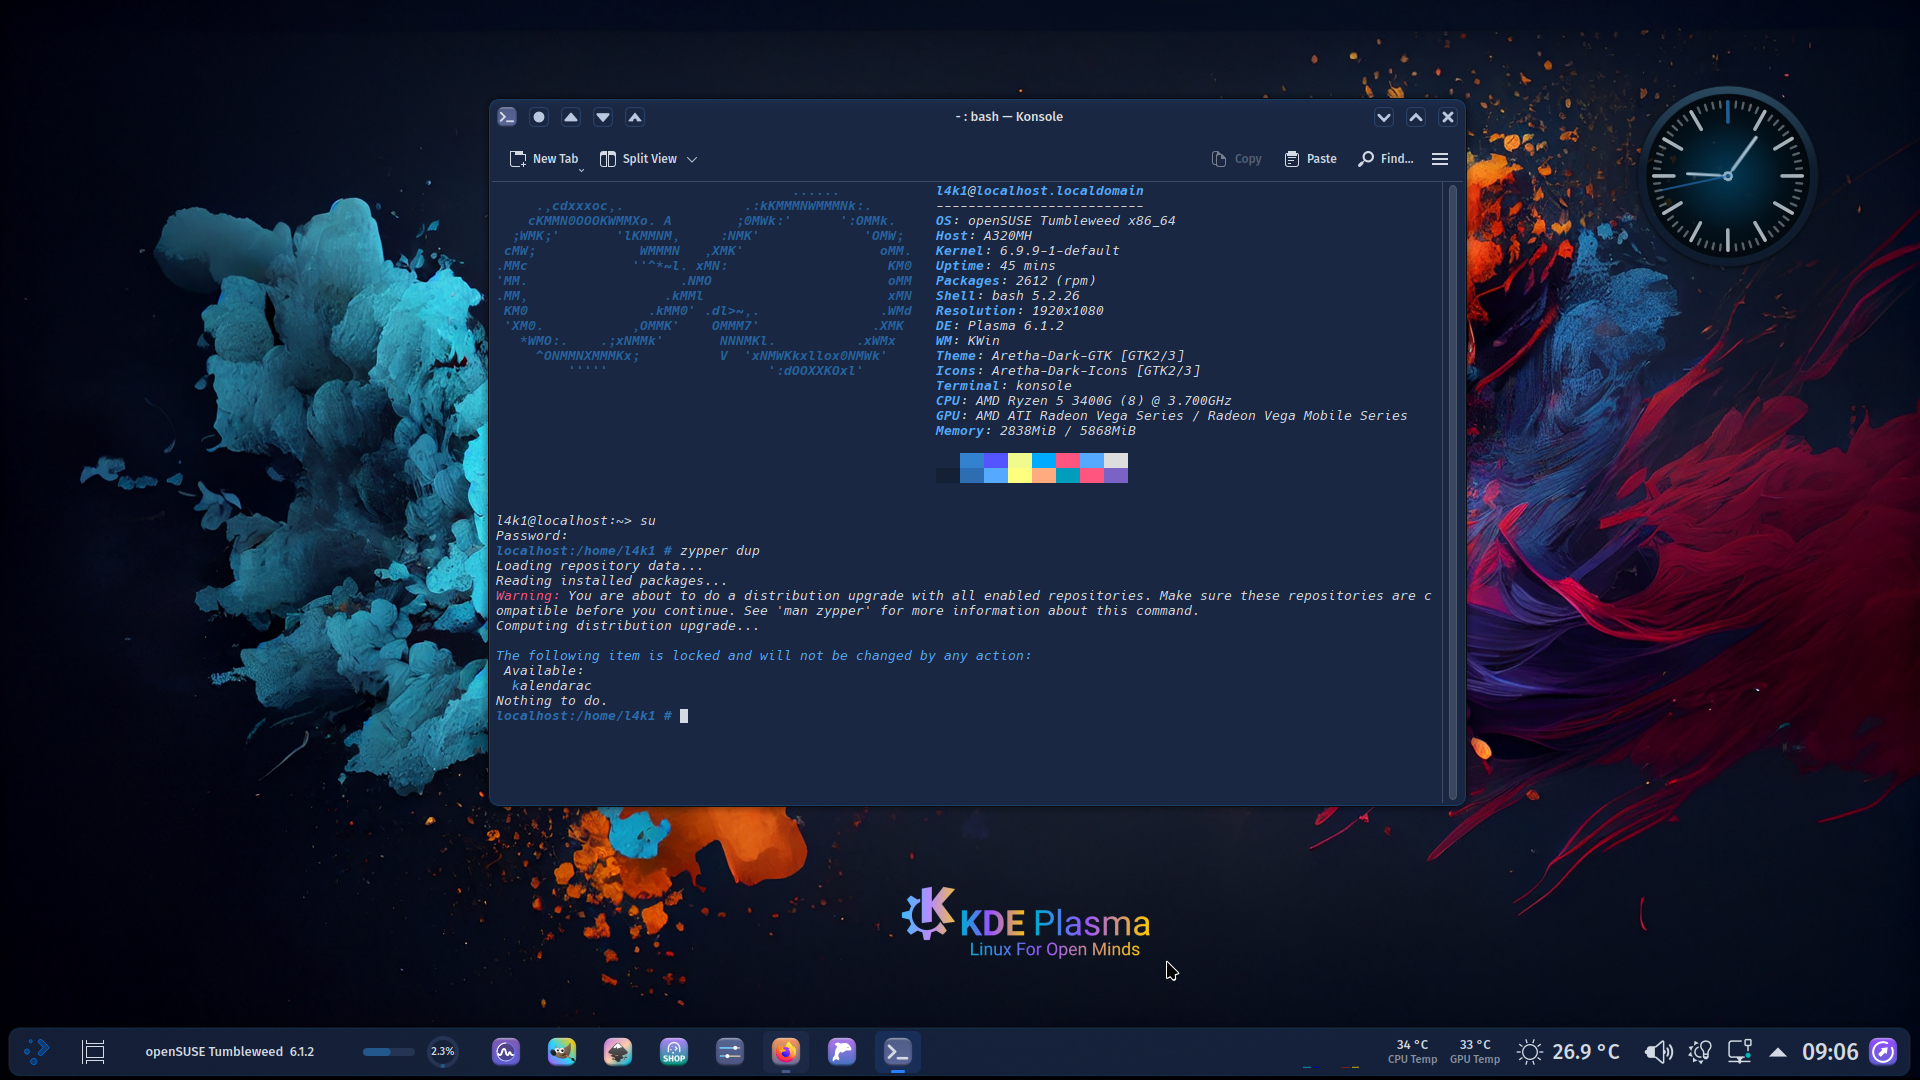Click keep-above filled triangle button in title bar
Image resolution: width=1920 pixels, height=1080 pixels.
point(571,117)
